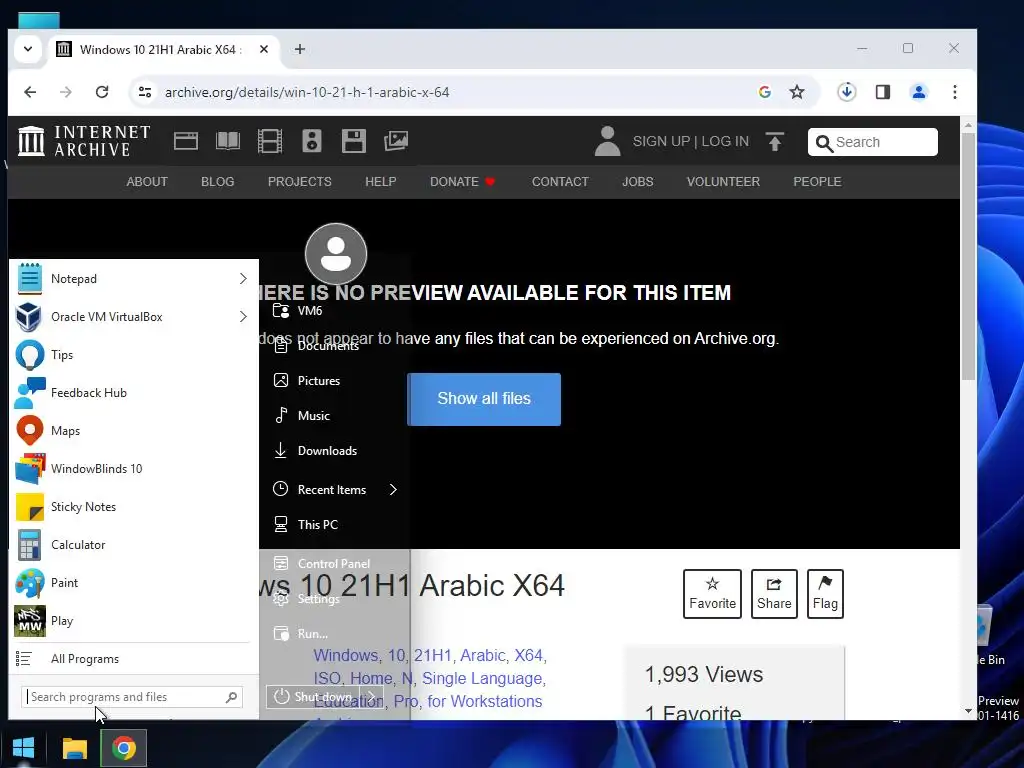Screen dimensions: 1024x768
Task: Open Internet Archive texts (book) icon
Action: [x=228, y=141]
